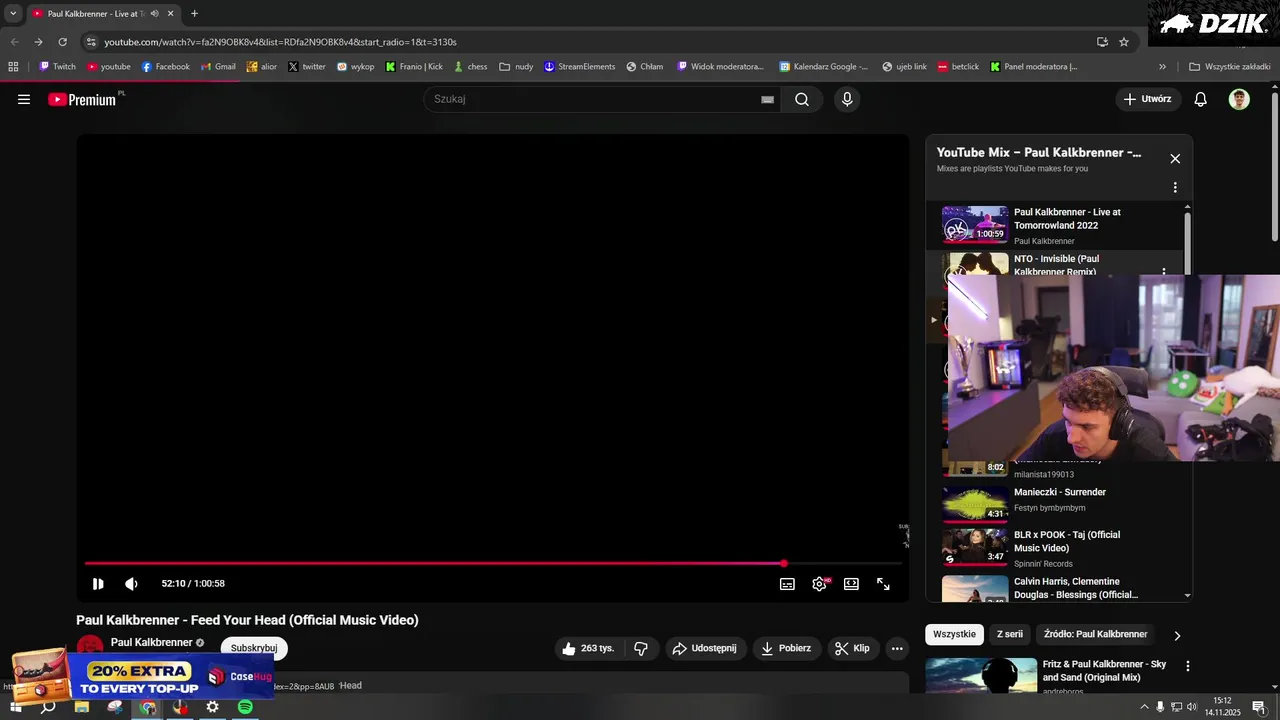Open options for NTO - Invisible remix
Viewport: 1280px width, 720px height.
tap(1164, 271)
